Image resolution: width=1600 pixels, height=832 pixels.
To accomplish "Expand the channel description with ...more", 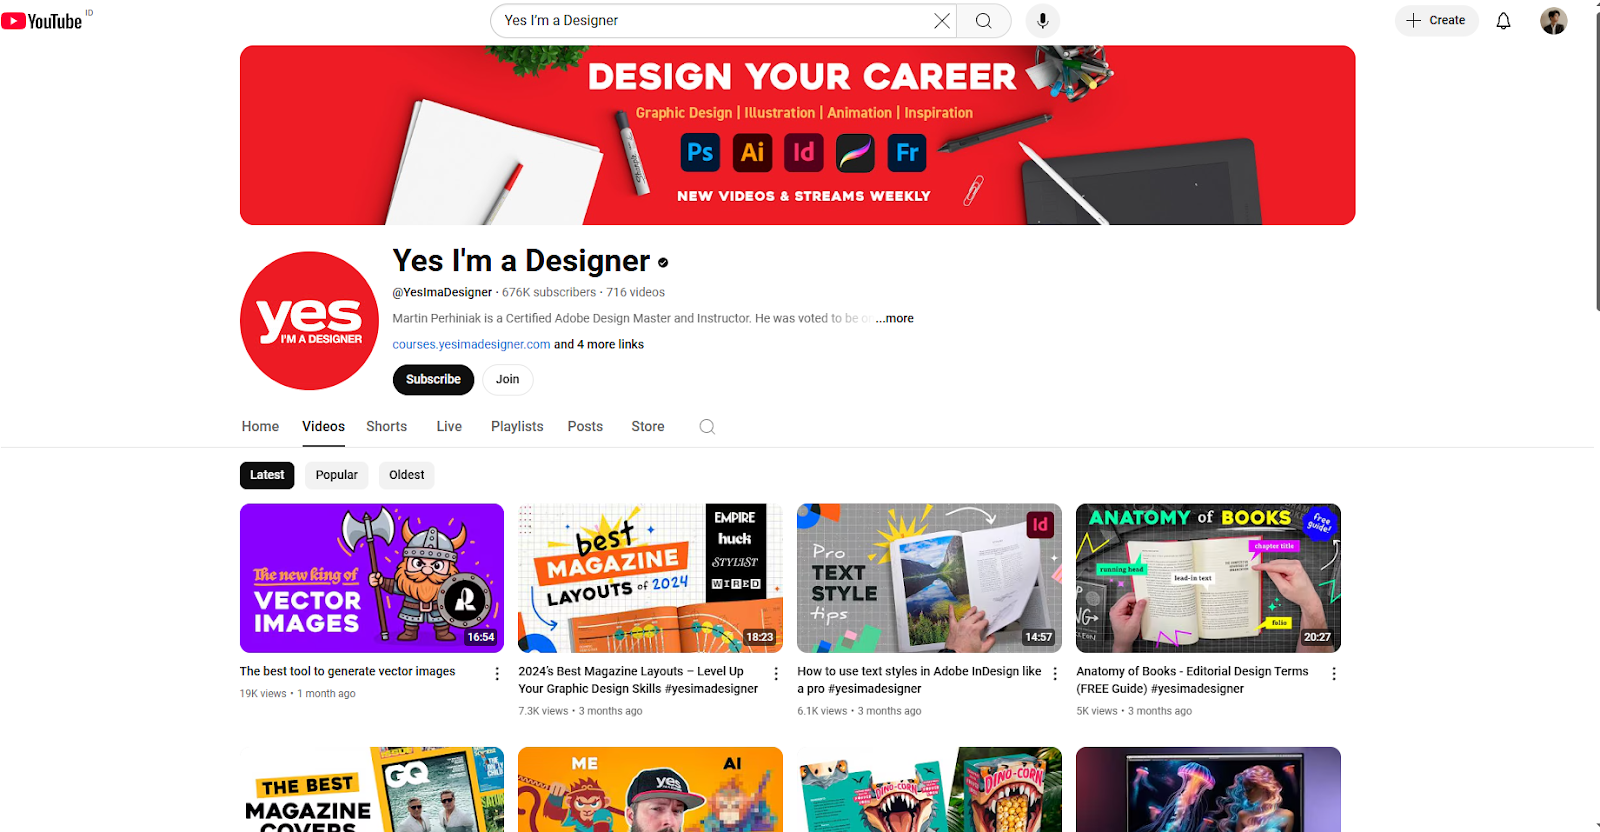I will click(895, 318).
